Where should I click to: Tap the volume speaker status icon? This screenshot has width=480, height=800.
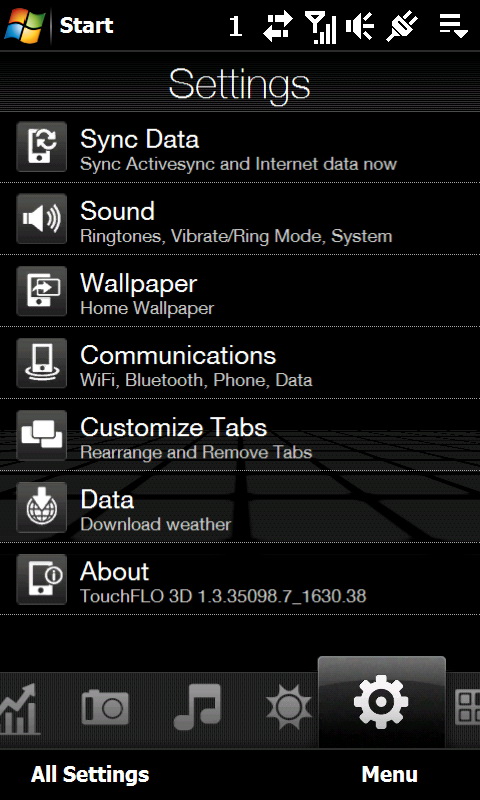(359, 26)
